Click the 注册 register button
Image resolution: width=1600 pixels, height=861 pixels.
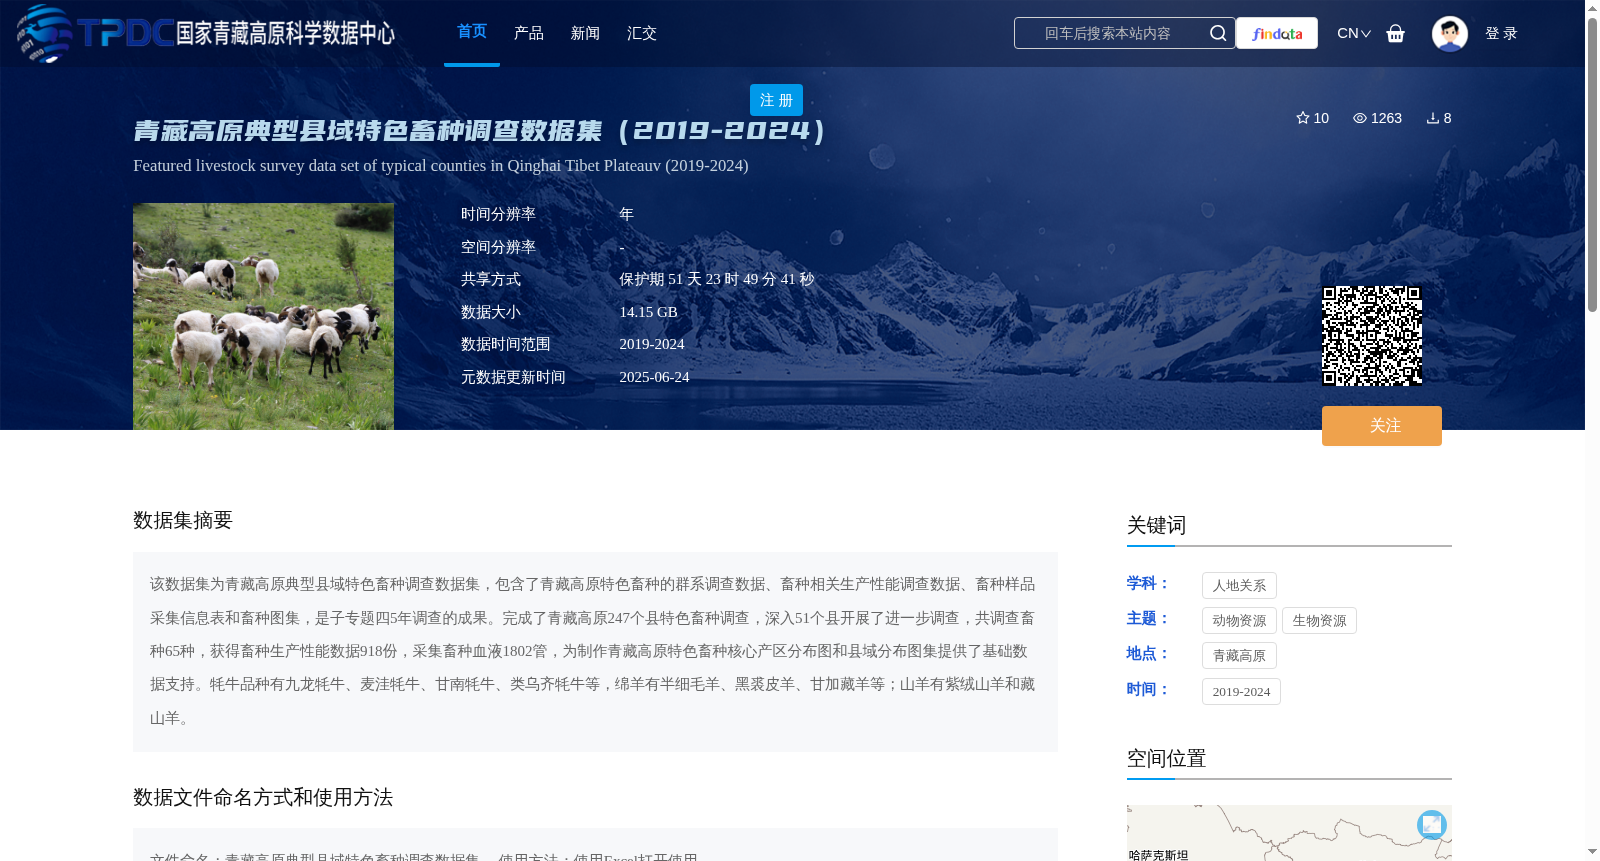point(776,100)
